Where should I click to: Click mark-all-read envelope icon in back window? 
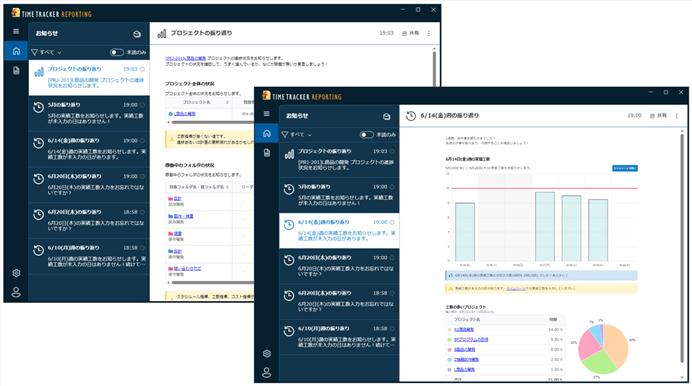[137, 34]
